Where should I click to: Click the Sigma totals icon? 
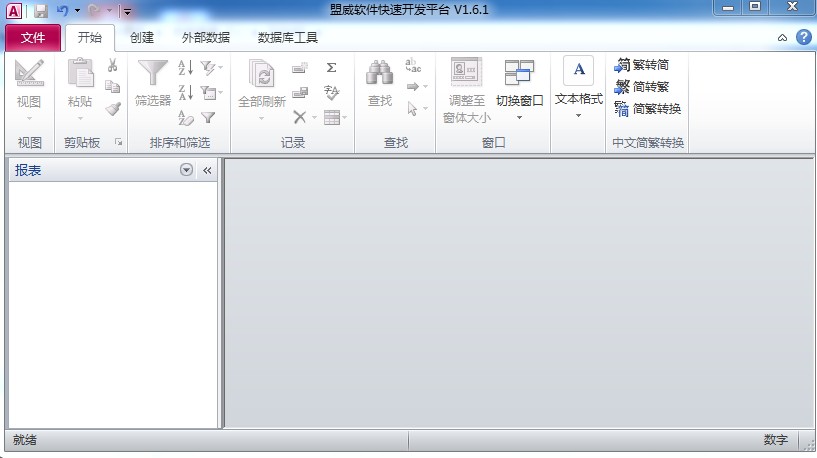pos(331,67)
